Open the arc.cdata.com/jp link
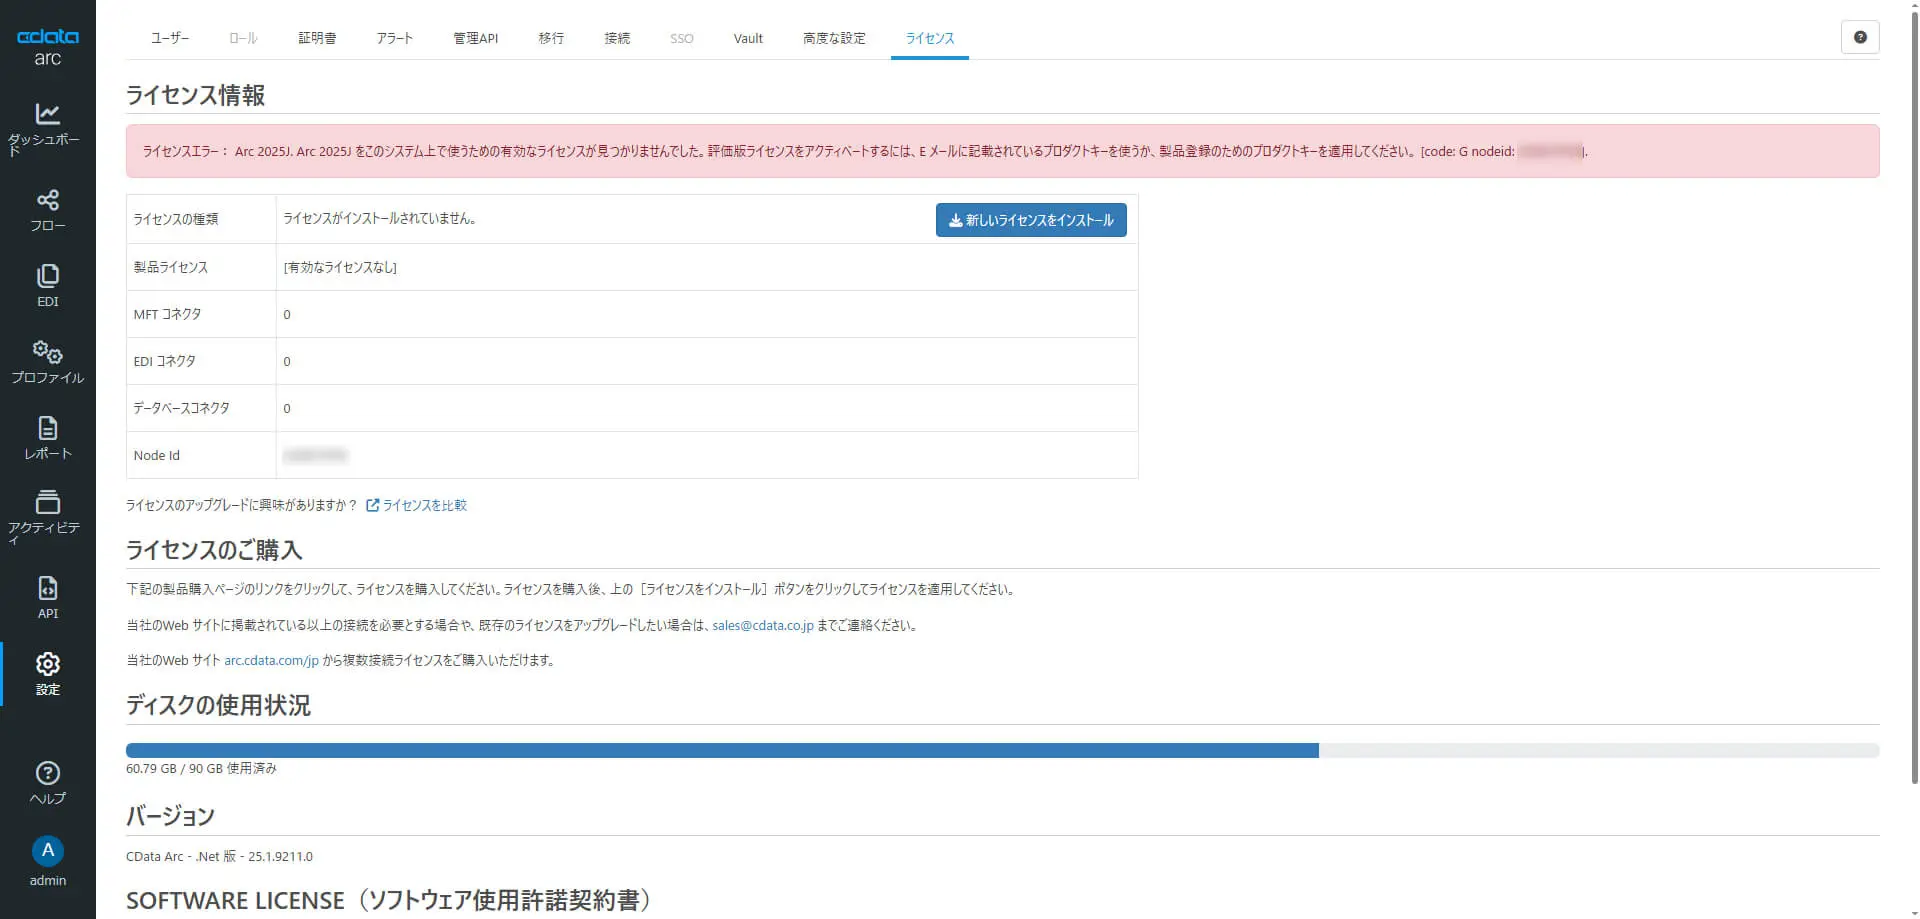1920x919 pixels. 271,660
